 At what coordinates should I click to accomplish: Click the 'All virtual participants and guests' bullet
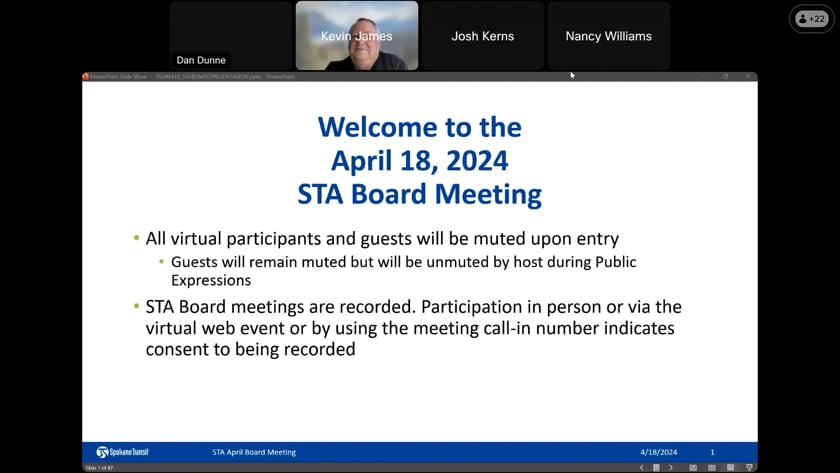tap(382, 238)
